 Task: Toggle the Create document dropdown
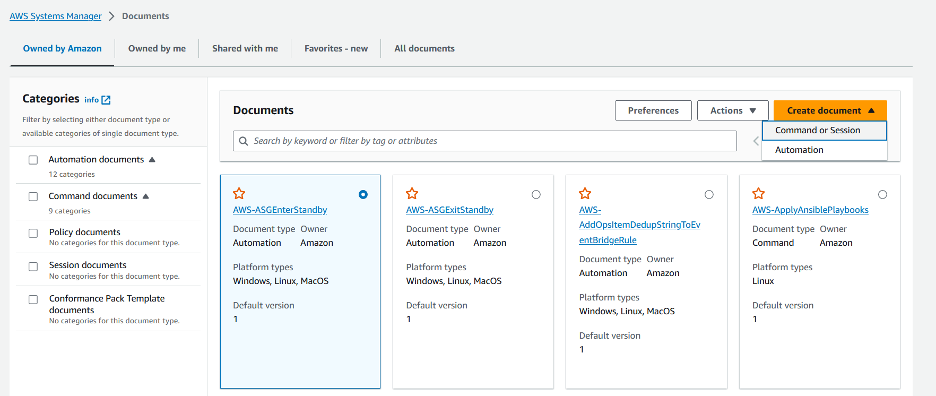click(830, 110)
